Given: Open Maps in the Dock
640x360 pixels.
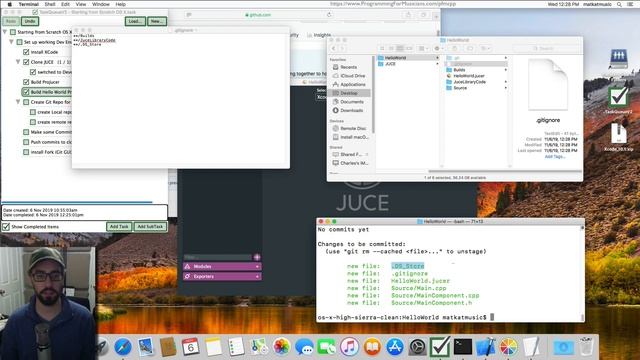Looking at the screenshot, I should tap(259, 347).
